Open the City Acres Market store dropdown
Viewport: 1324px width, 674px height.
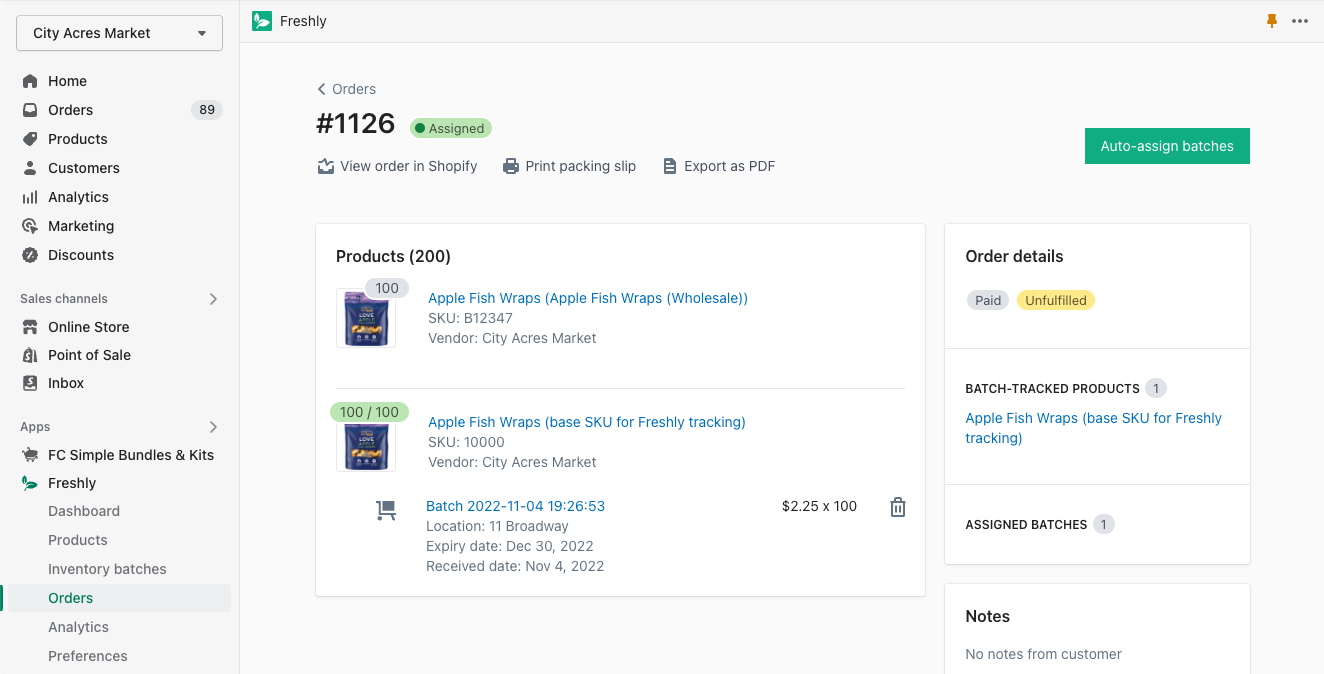[119, 33]
